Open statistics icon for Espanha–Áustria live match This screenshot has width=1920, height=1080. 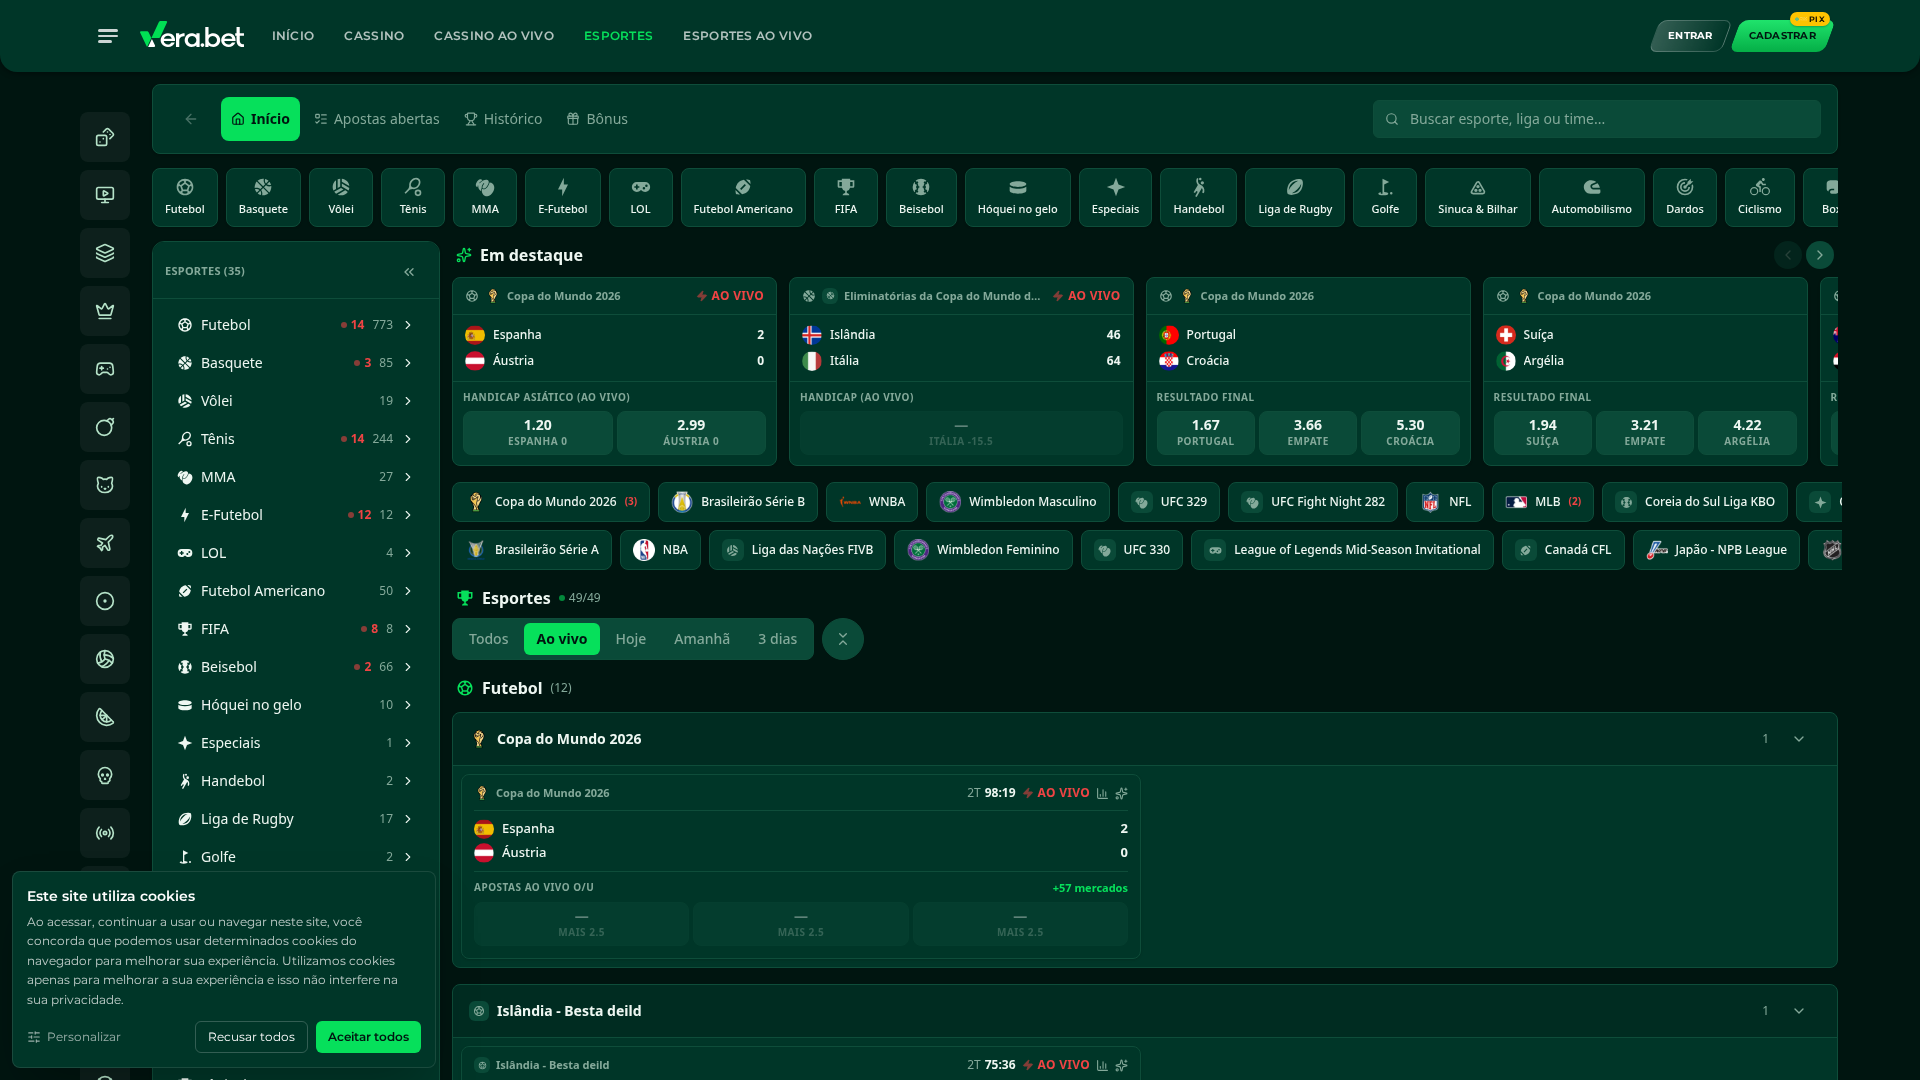click(x=1102, y=793)
